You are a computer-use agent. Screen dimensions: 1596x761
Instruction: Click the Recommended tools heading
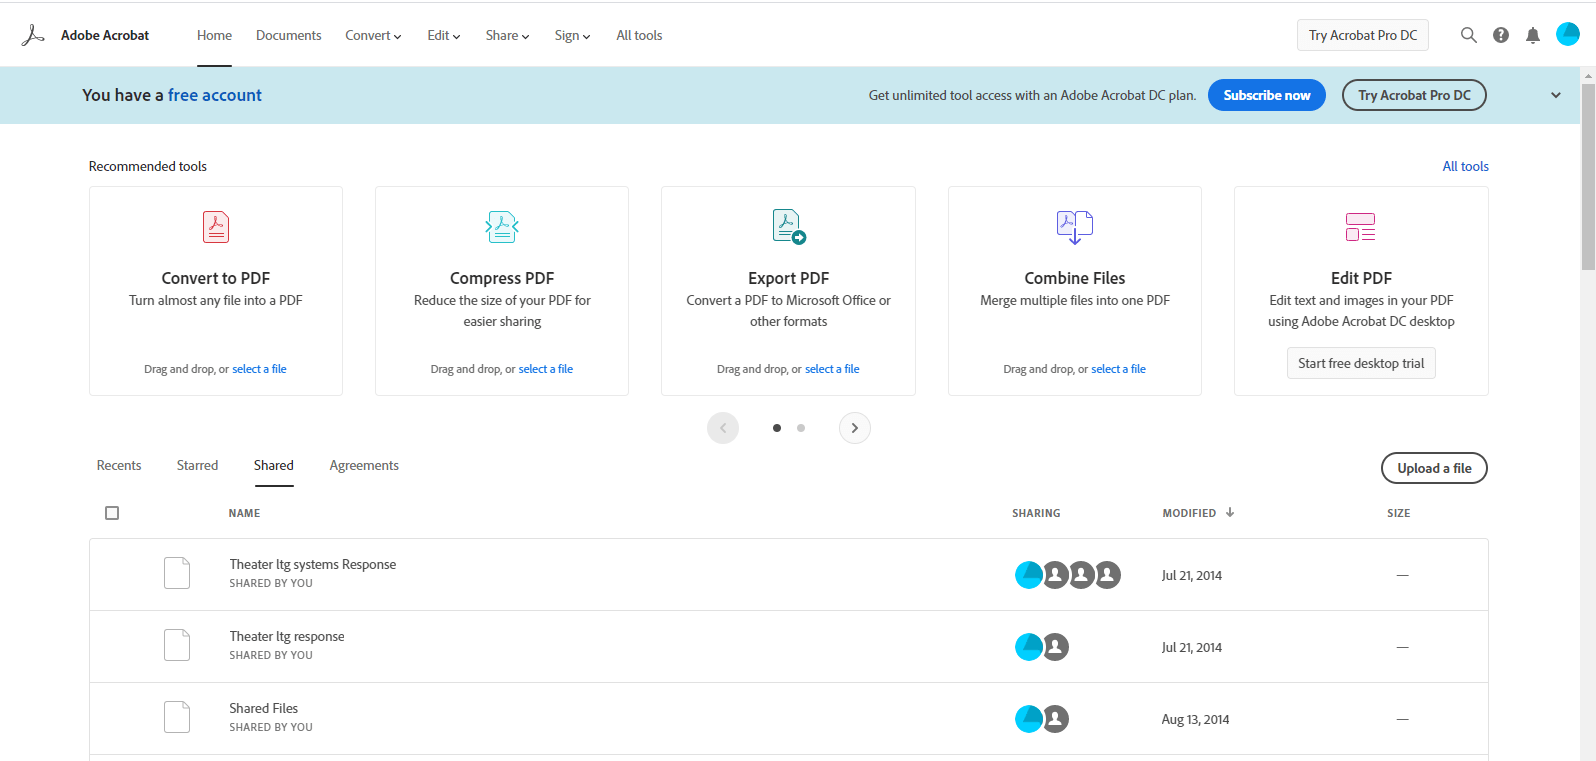coord(148,166)
